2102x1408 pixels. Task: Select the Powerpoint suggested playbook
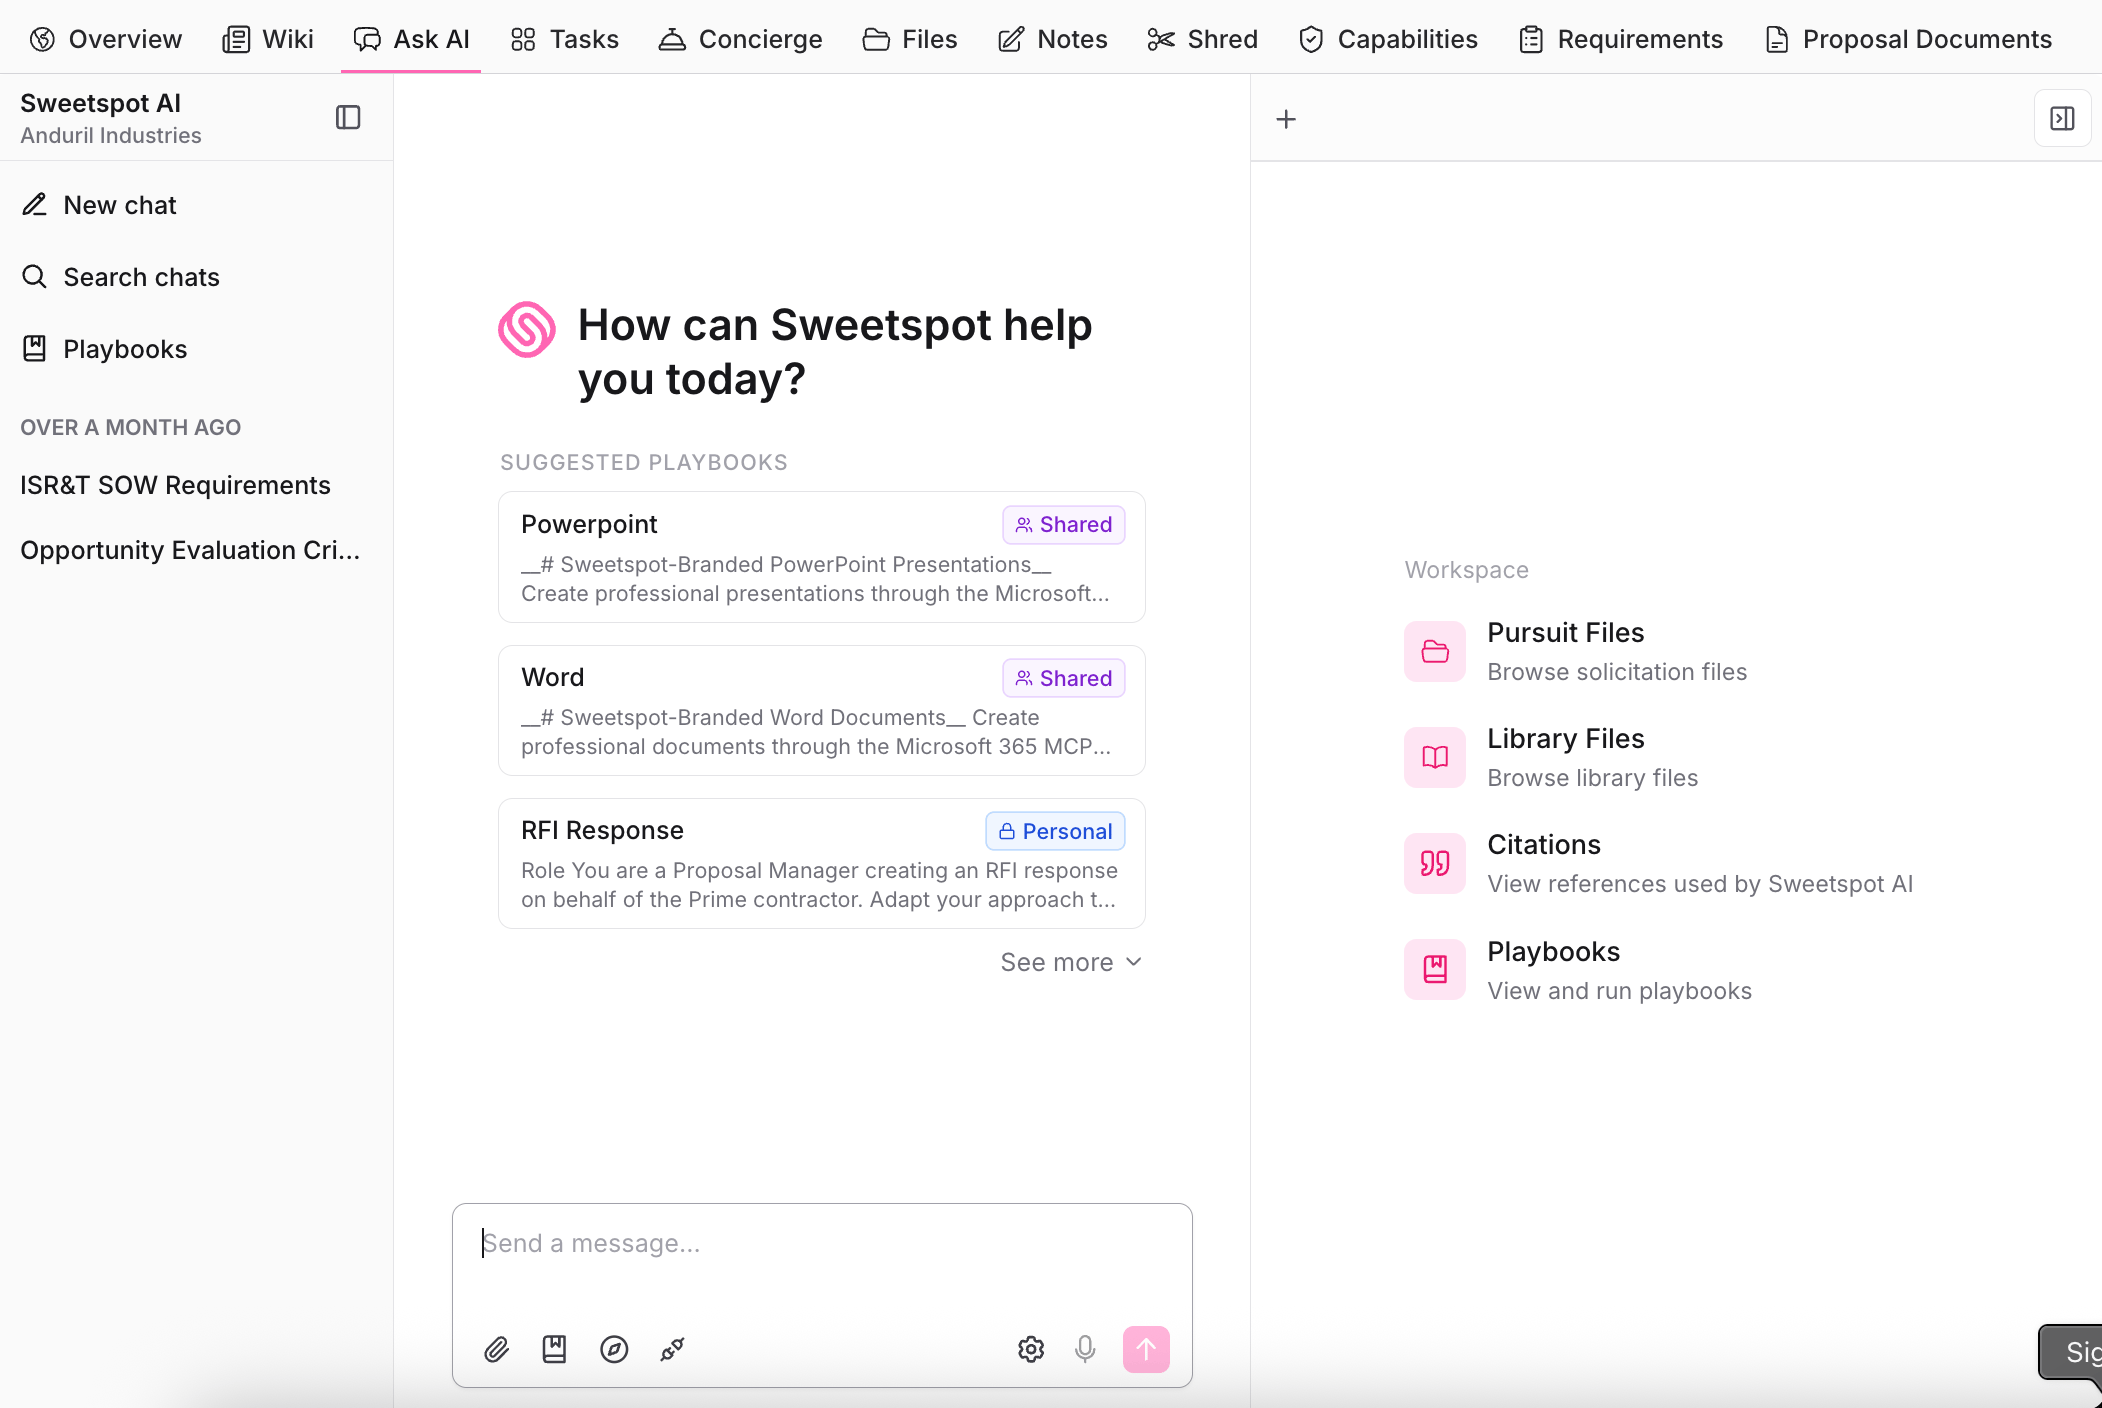pyautogui.click(x=821, y=557)
